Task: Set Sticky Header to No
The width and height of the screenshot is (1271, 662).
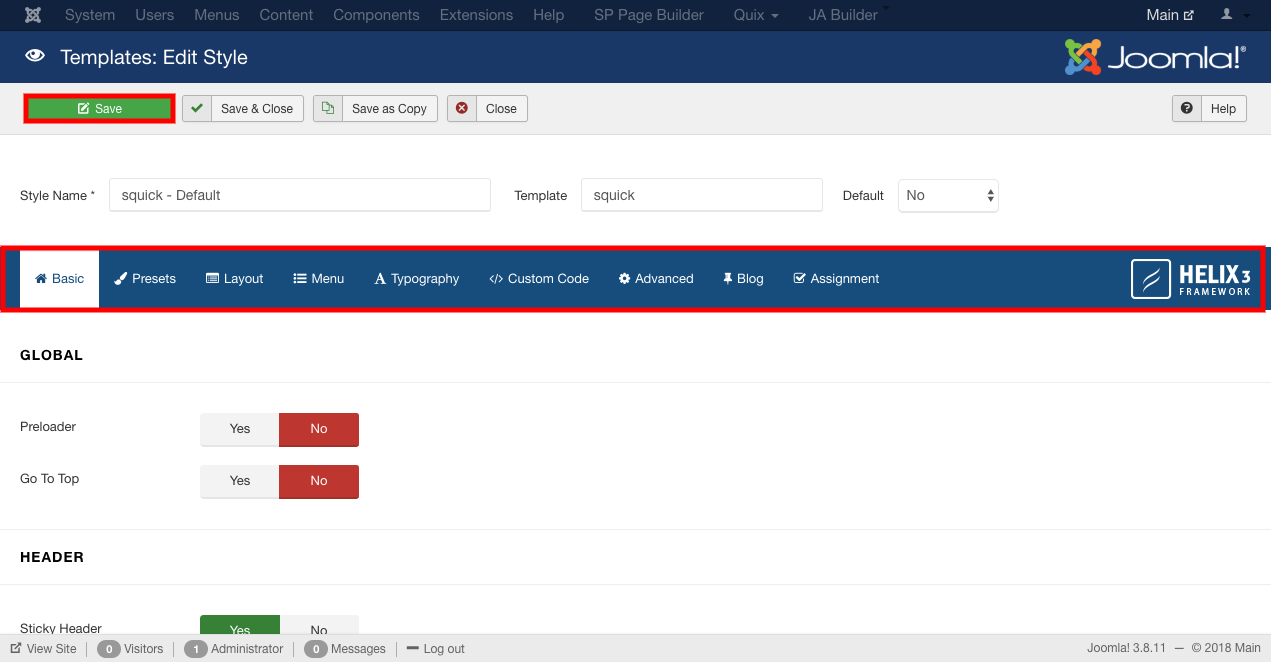Action: coord(319,627)
